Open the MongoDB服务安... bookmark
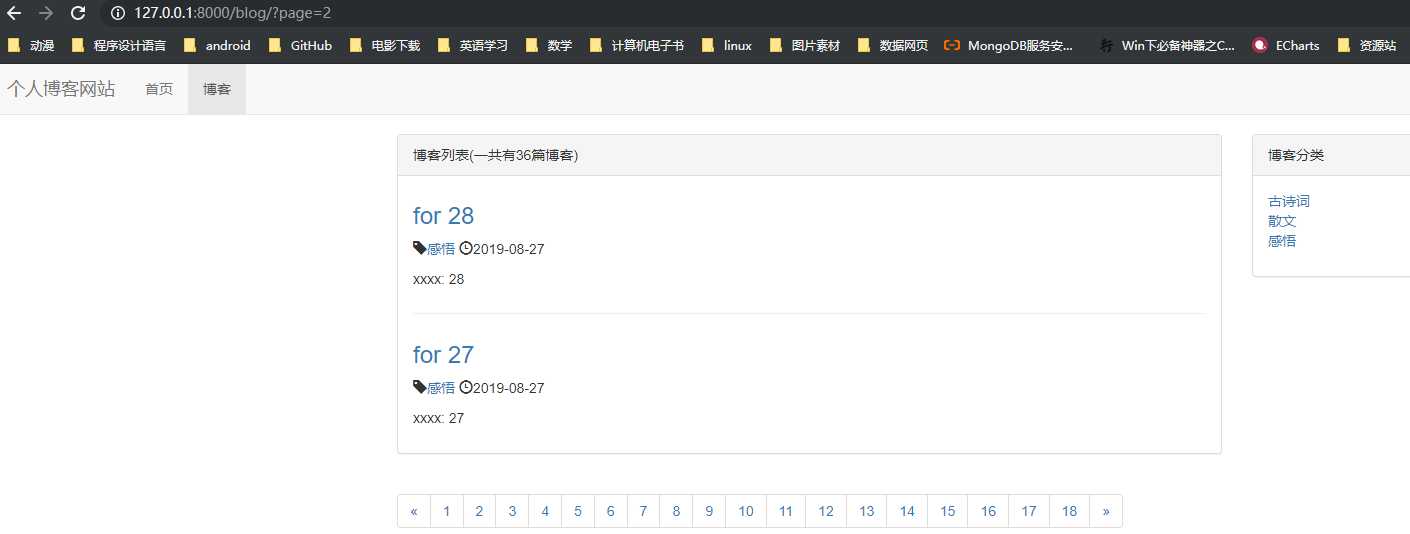Screen dimensions: 1410x534 1009,45
